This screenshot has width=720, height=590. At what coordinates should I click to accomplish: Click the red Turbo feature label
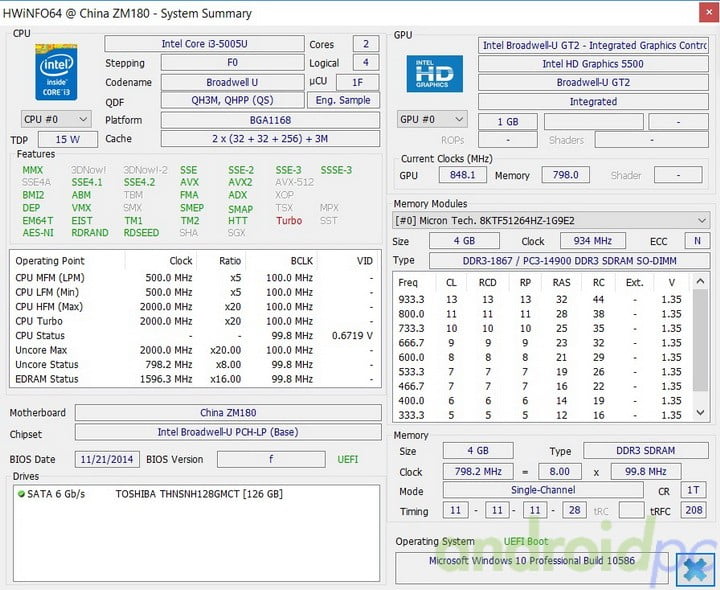[289, 220]
